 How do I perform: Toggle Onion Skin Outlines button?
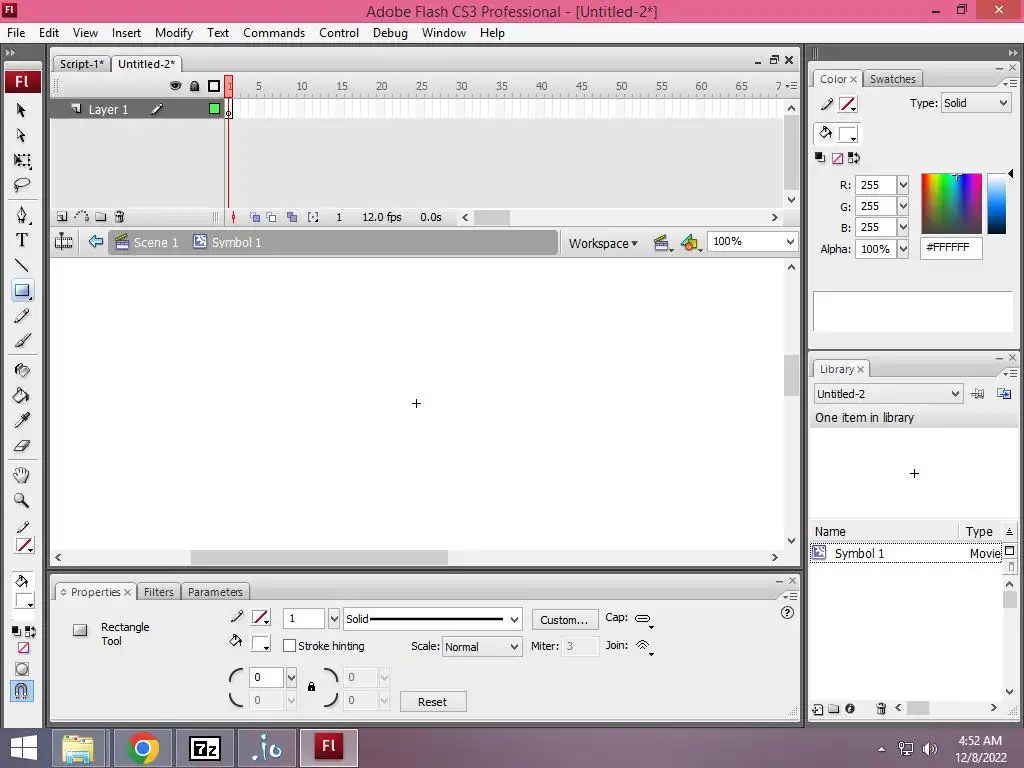(x=271, y=217)
